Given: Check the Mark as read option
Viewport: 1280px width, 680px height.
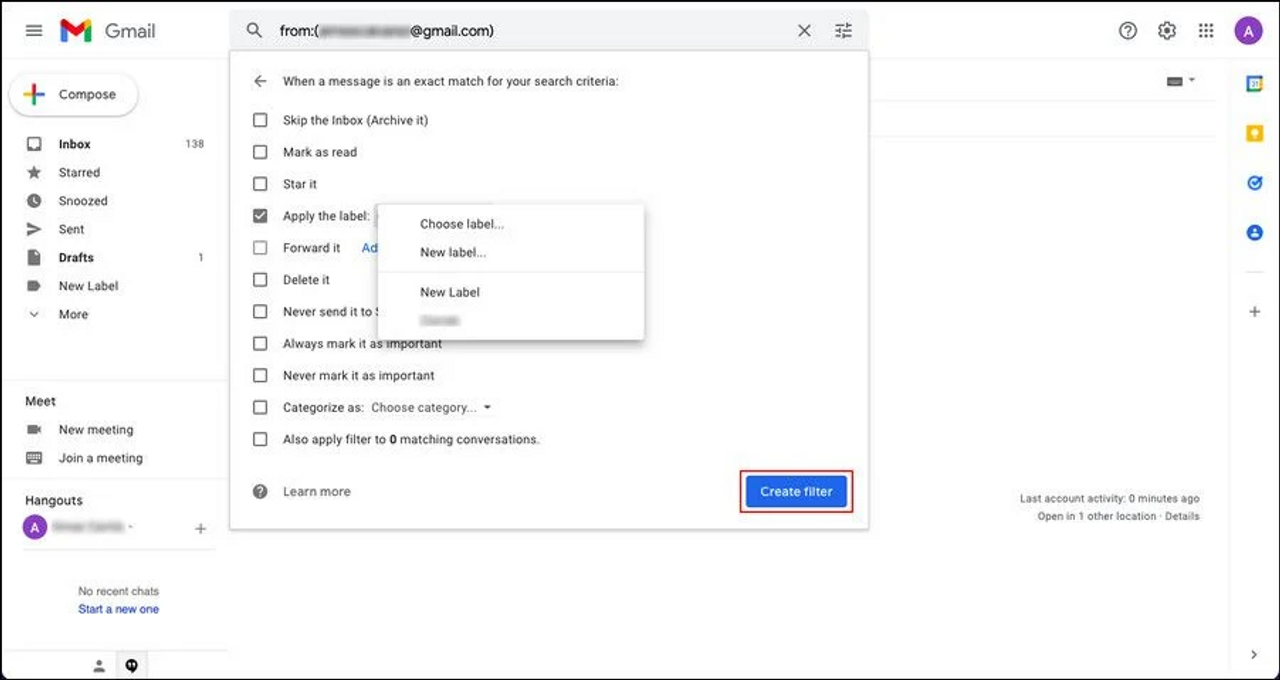Looking at the screenshot, I should [x=260, y=152].
